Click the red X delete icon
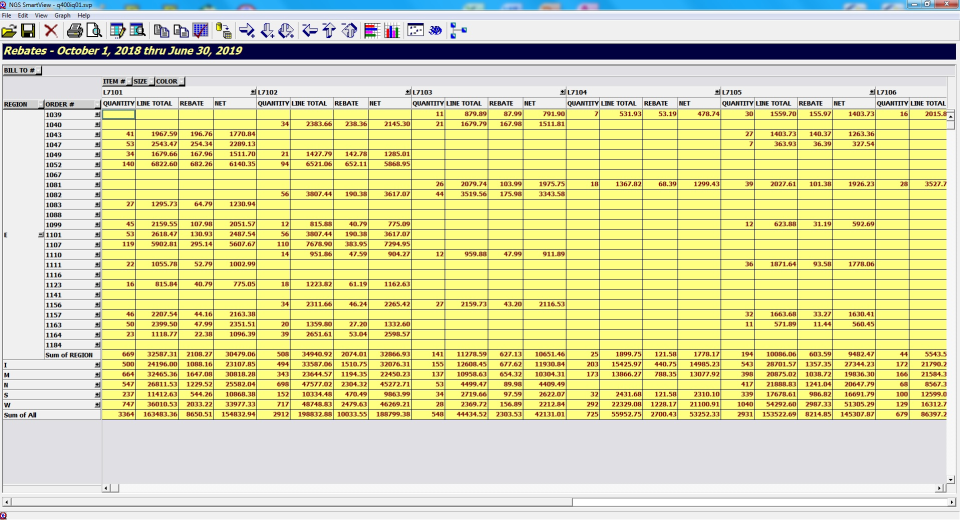 (x=51, y=31)
